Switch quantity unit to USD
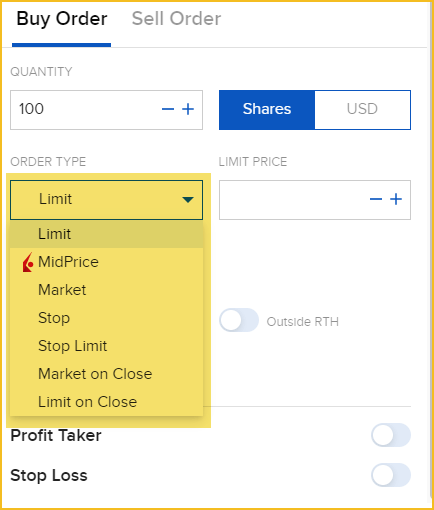The image size is (434, 510). (362, 110)
